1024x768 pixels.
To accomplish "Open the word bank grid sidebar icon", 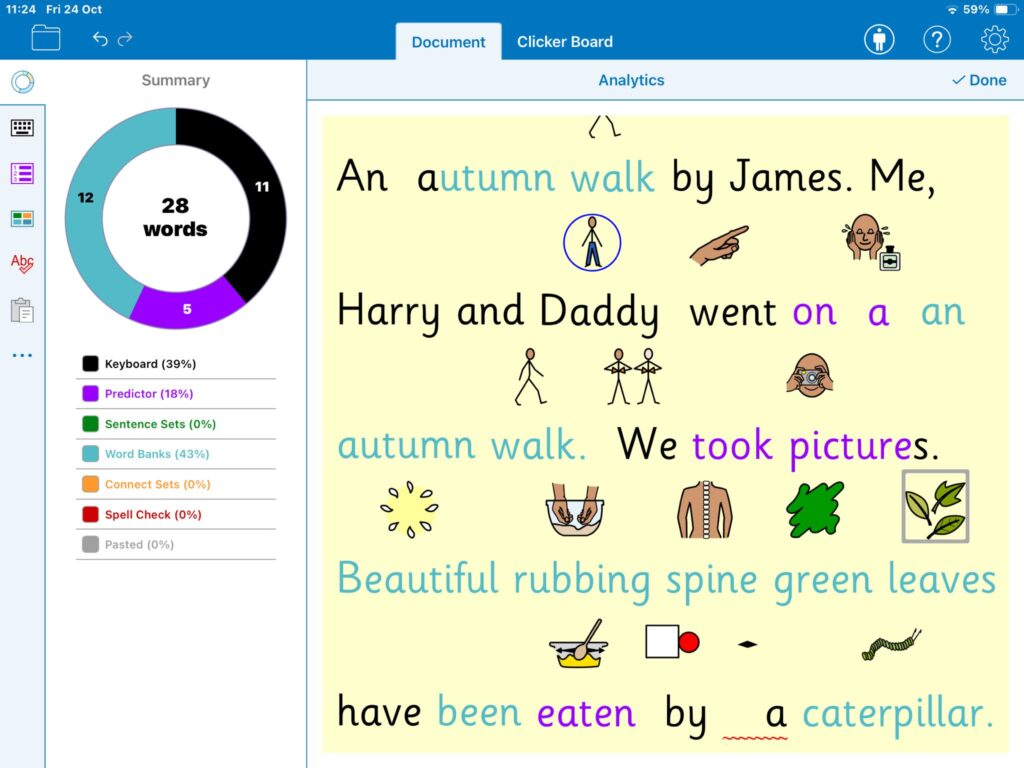I will point(22,218).
